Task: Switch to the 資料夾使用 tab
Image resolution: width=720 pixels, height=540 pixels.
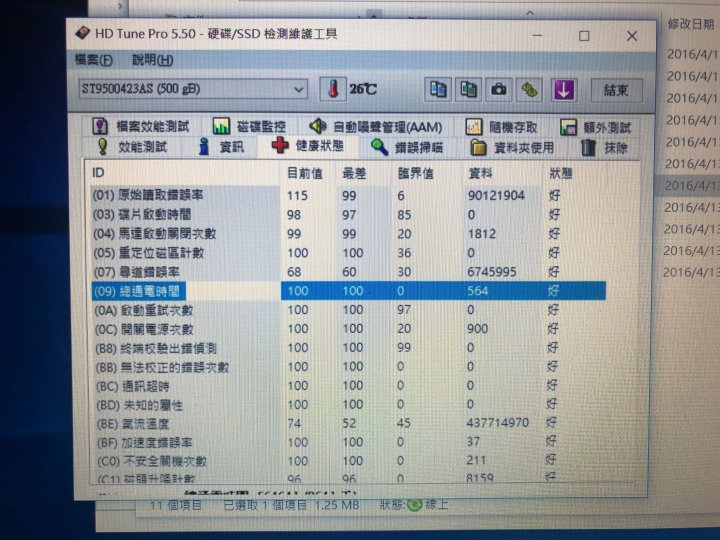Action: coord(512,147)
